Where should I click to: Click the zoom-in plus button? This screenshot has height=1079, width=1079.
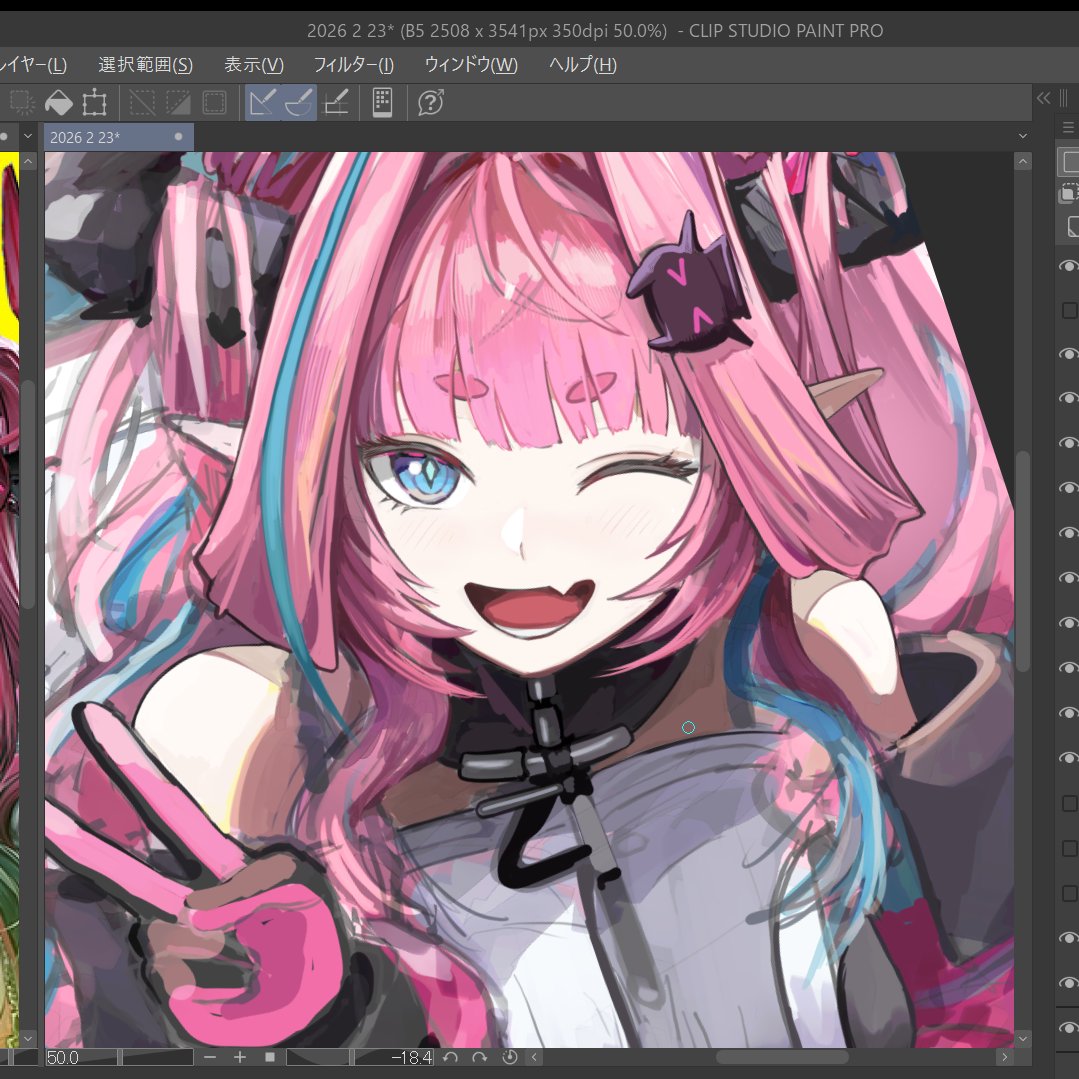(239, 1057)
